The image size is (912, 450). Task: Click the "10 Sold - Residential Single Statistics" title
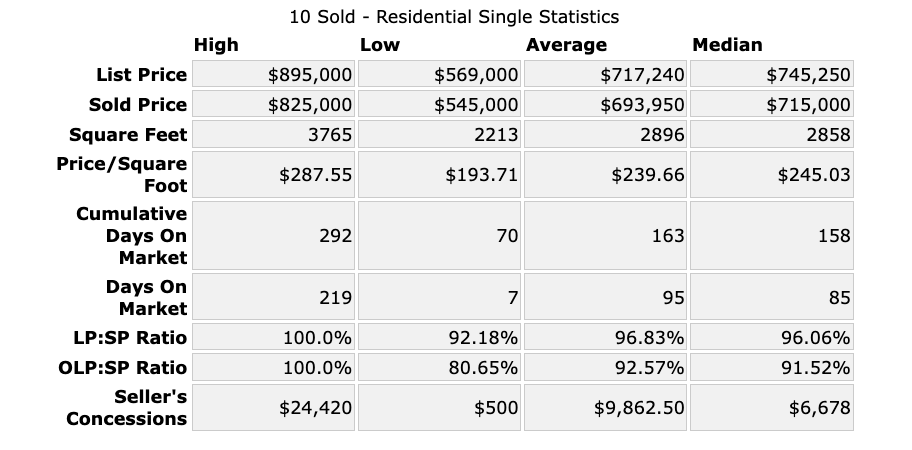[x=454, y=17]
